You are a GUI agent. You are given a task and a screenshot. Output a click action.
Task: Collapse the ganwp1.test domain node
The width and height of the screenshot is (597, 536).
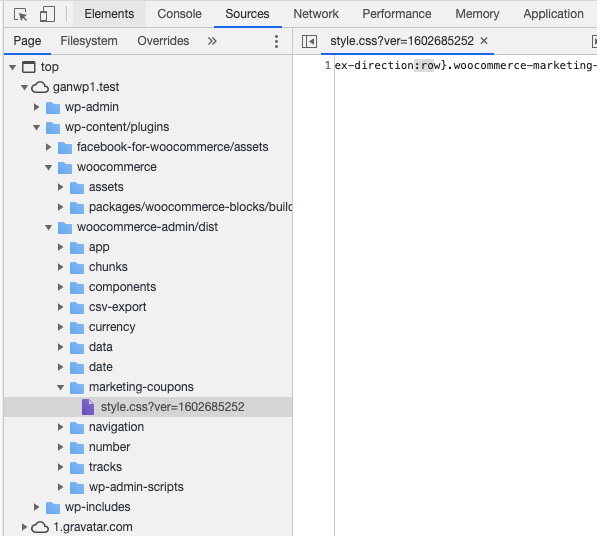24,88
